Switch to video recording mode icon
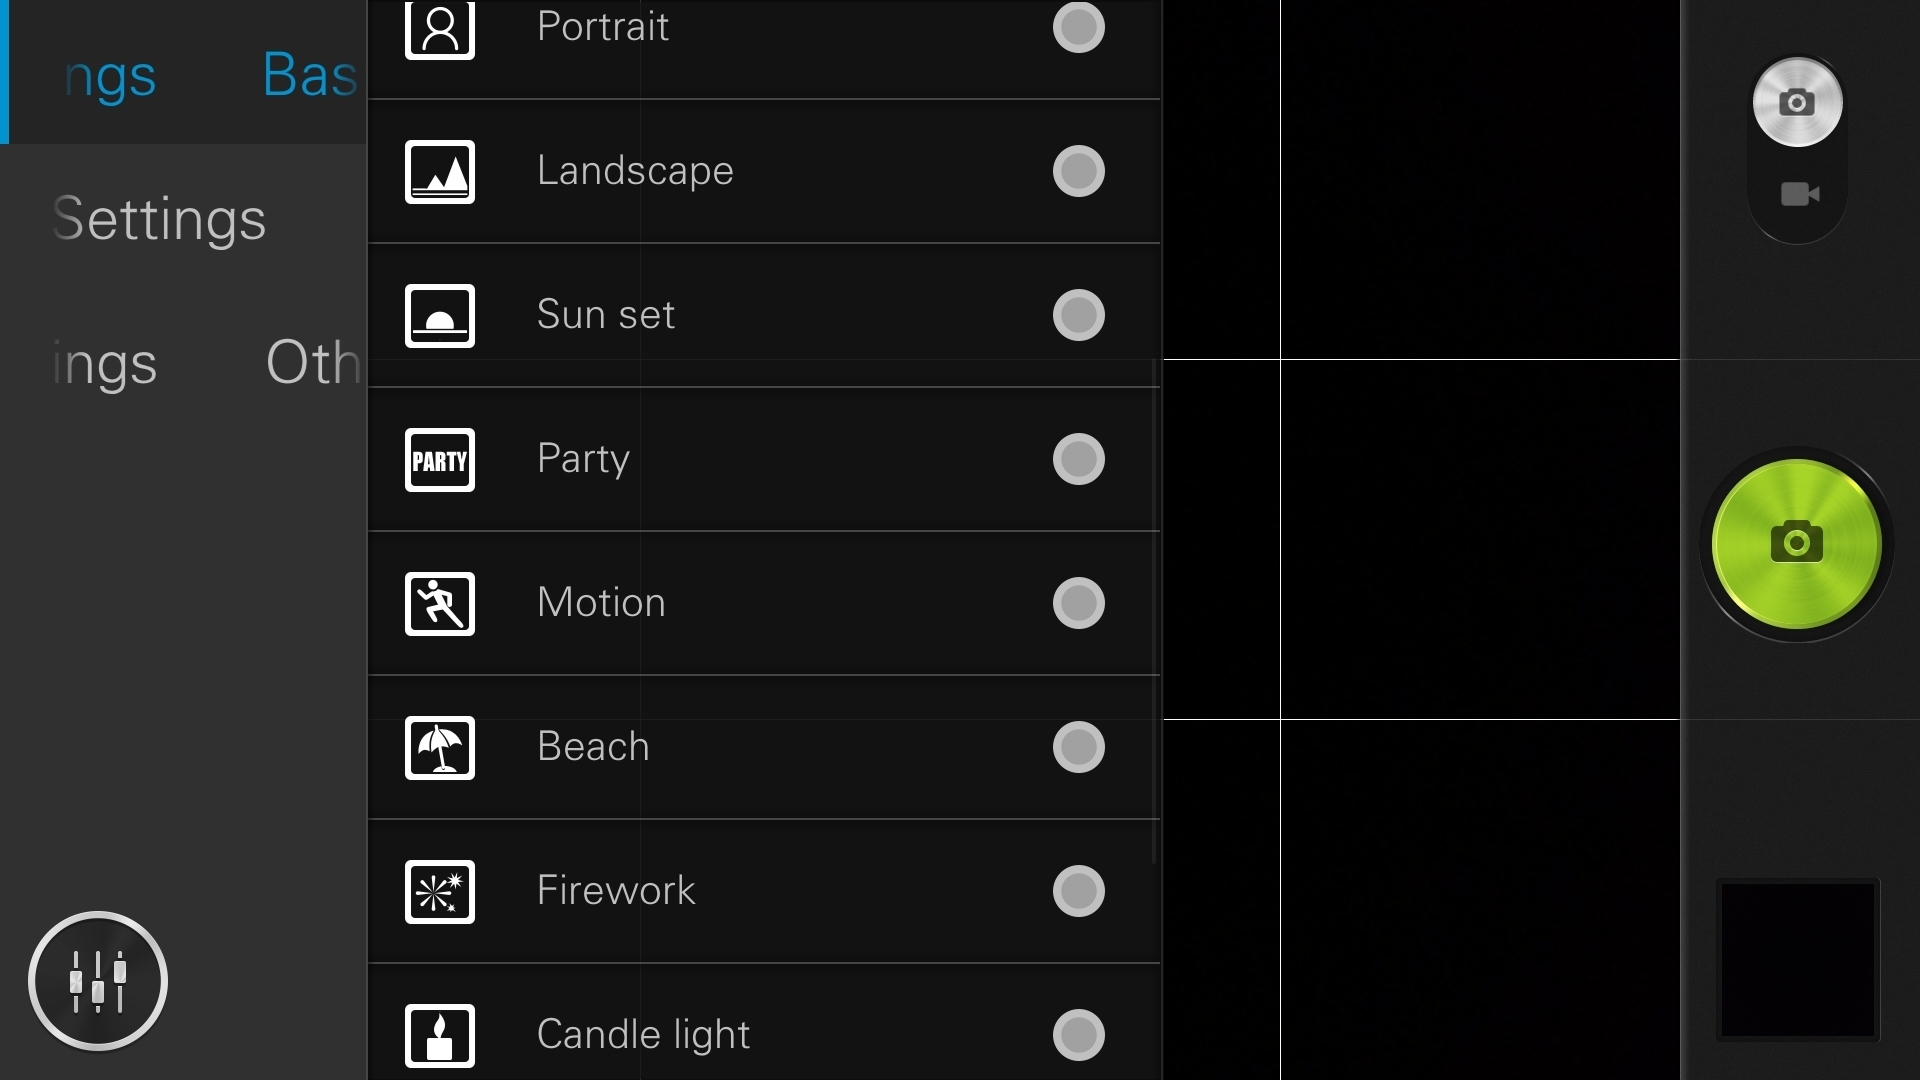Viewport: 1920px width, 1080px height. point(1799,194)
